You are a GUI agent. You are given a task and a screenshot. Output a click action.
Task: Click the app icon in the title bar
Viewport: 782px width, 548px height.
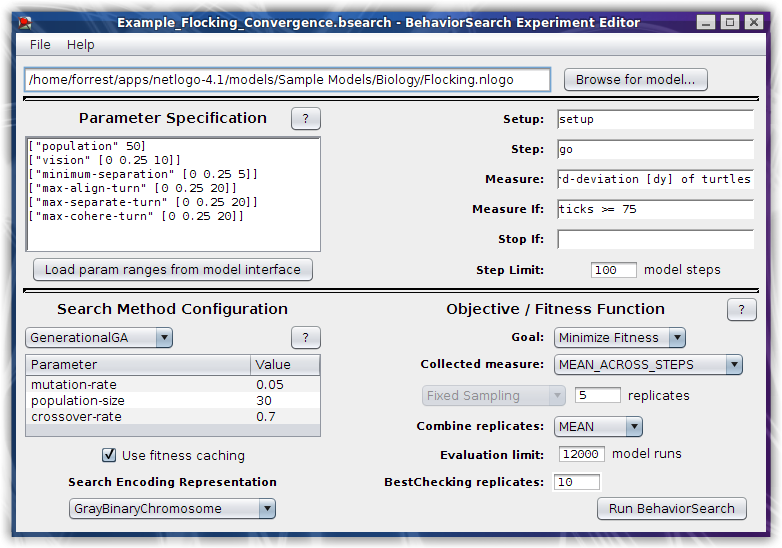click(25, 22)
